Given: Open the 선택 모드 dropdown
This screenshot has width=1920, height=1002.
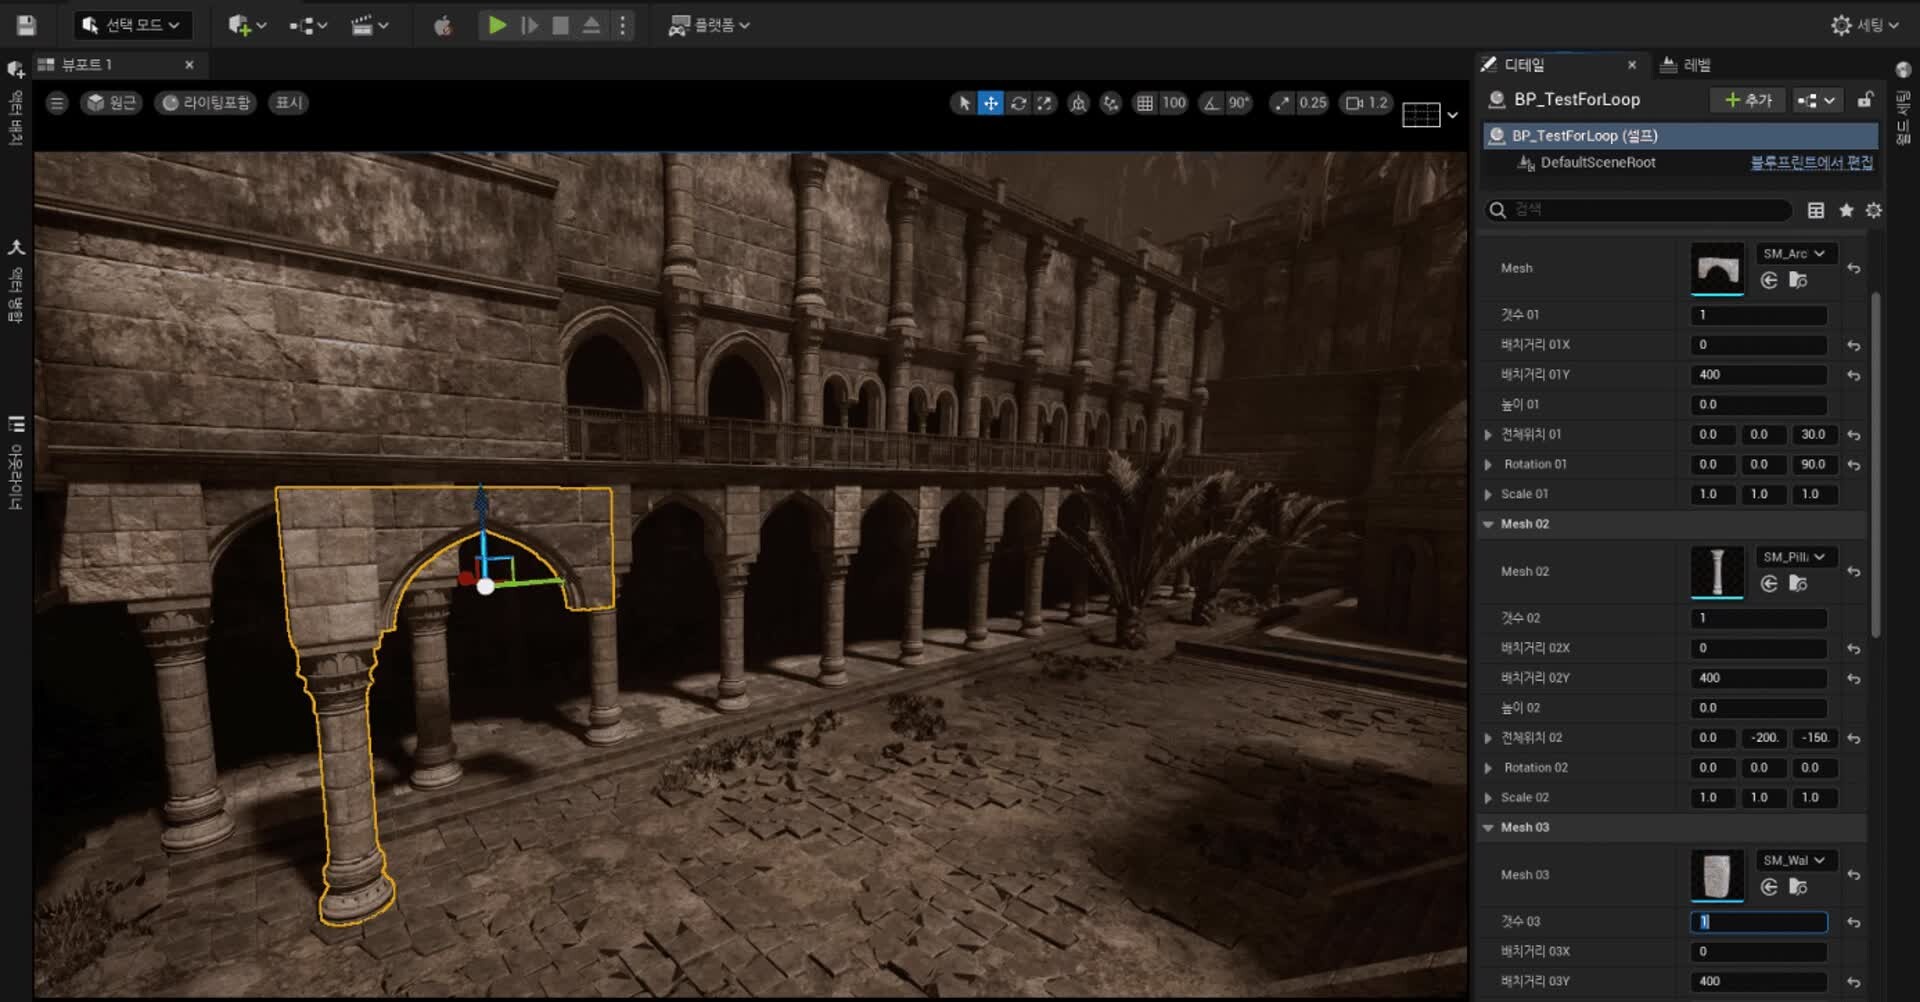Looking at the screenshot, I should [133, 25].
